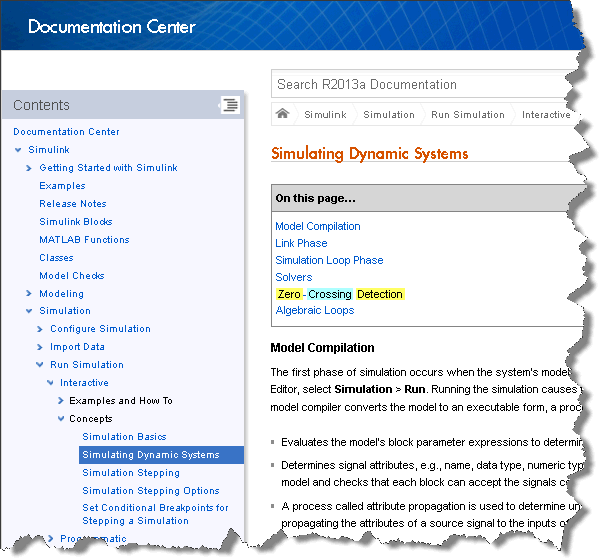Collapse the Concepts tree node
Screen dimensions: 602x560
(x=61, y=419)
